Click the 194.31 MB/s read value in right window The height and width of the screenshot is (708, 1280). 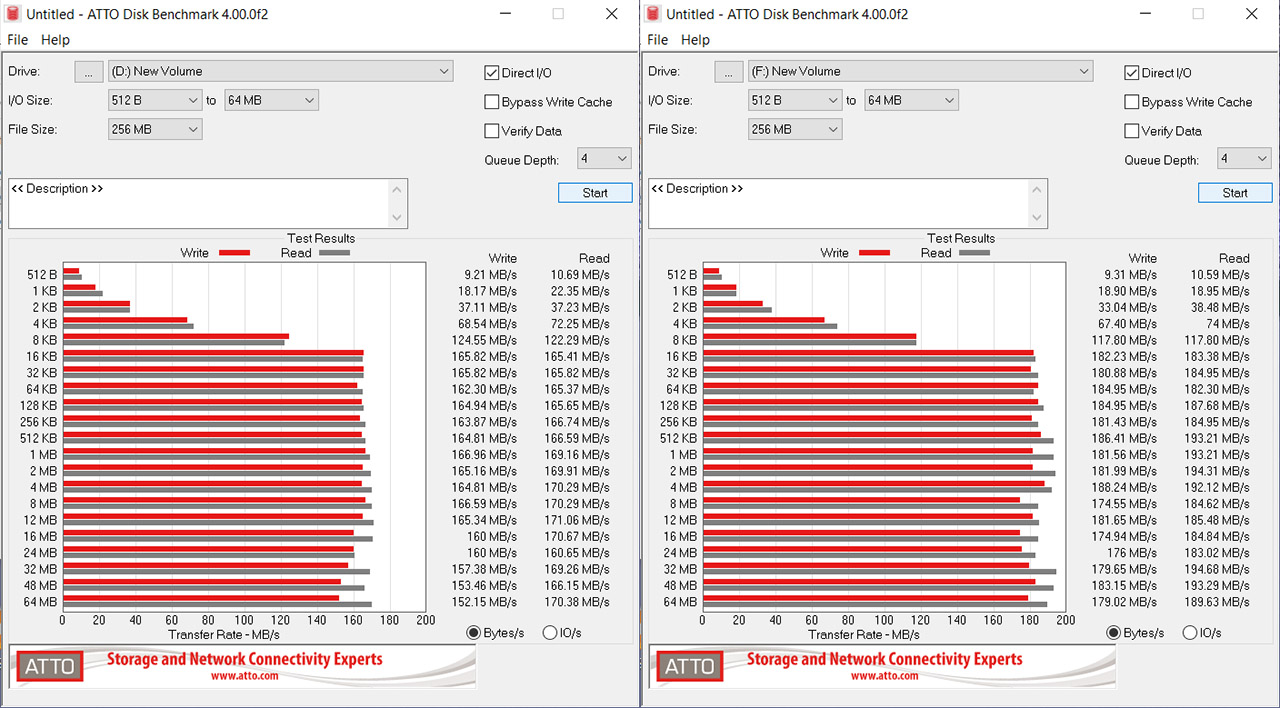1217,472
